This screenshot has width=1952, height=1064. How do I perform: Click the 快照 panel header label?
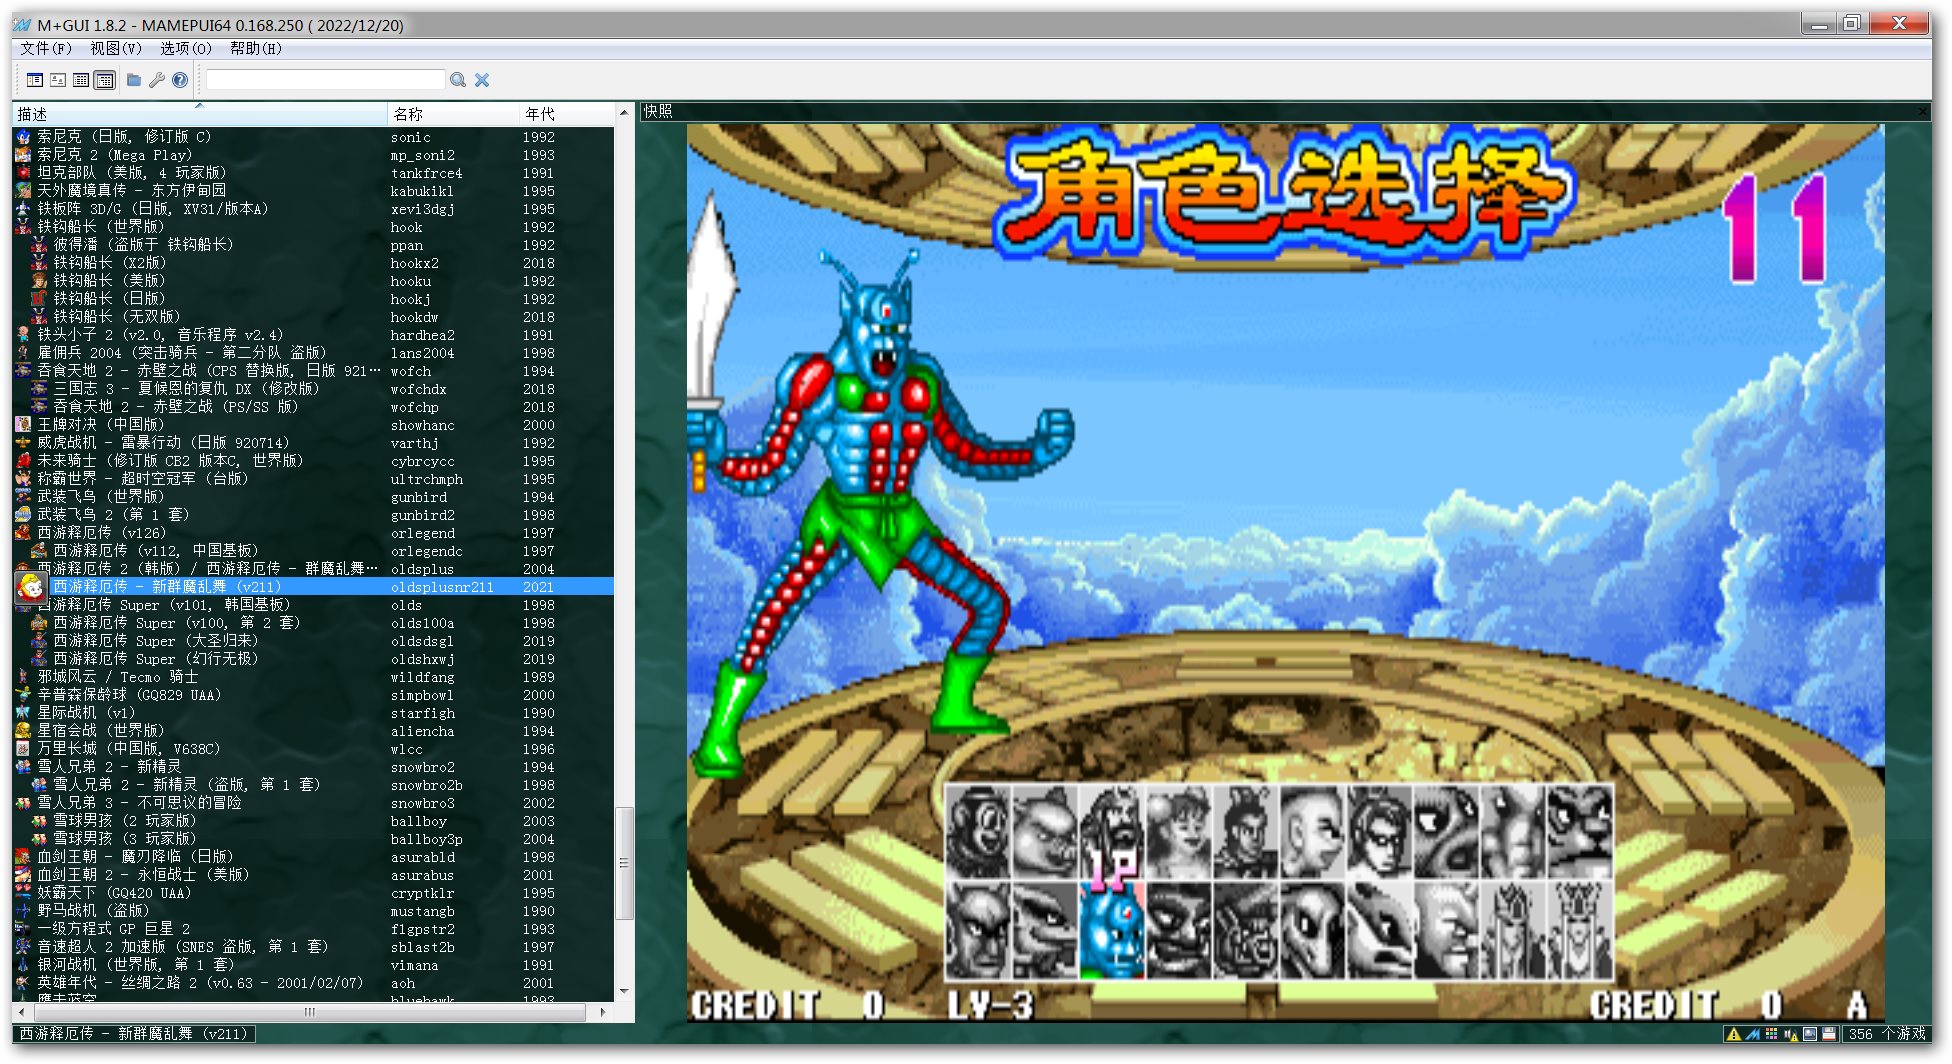click(658, 112)
